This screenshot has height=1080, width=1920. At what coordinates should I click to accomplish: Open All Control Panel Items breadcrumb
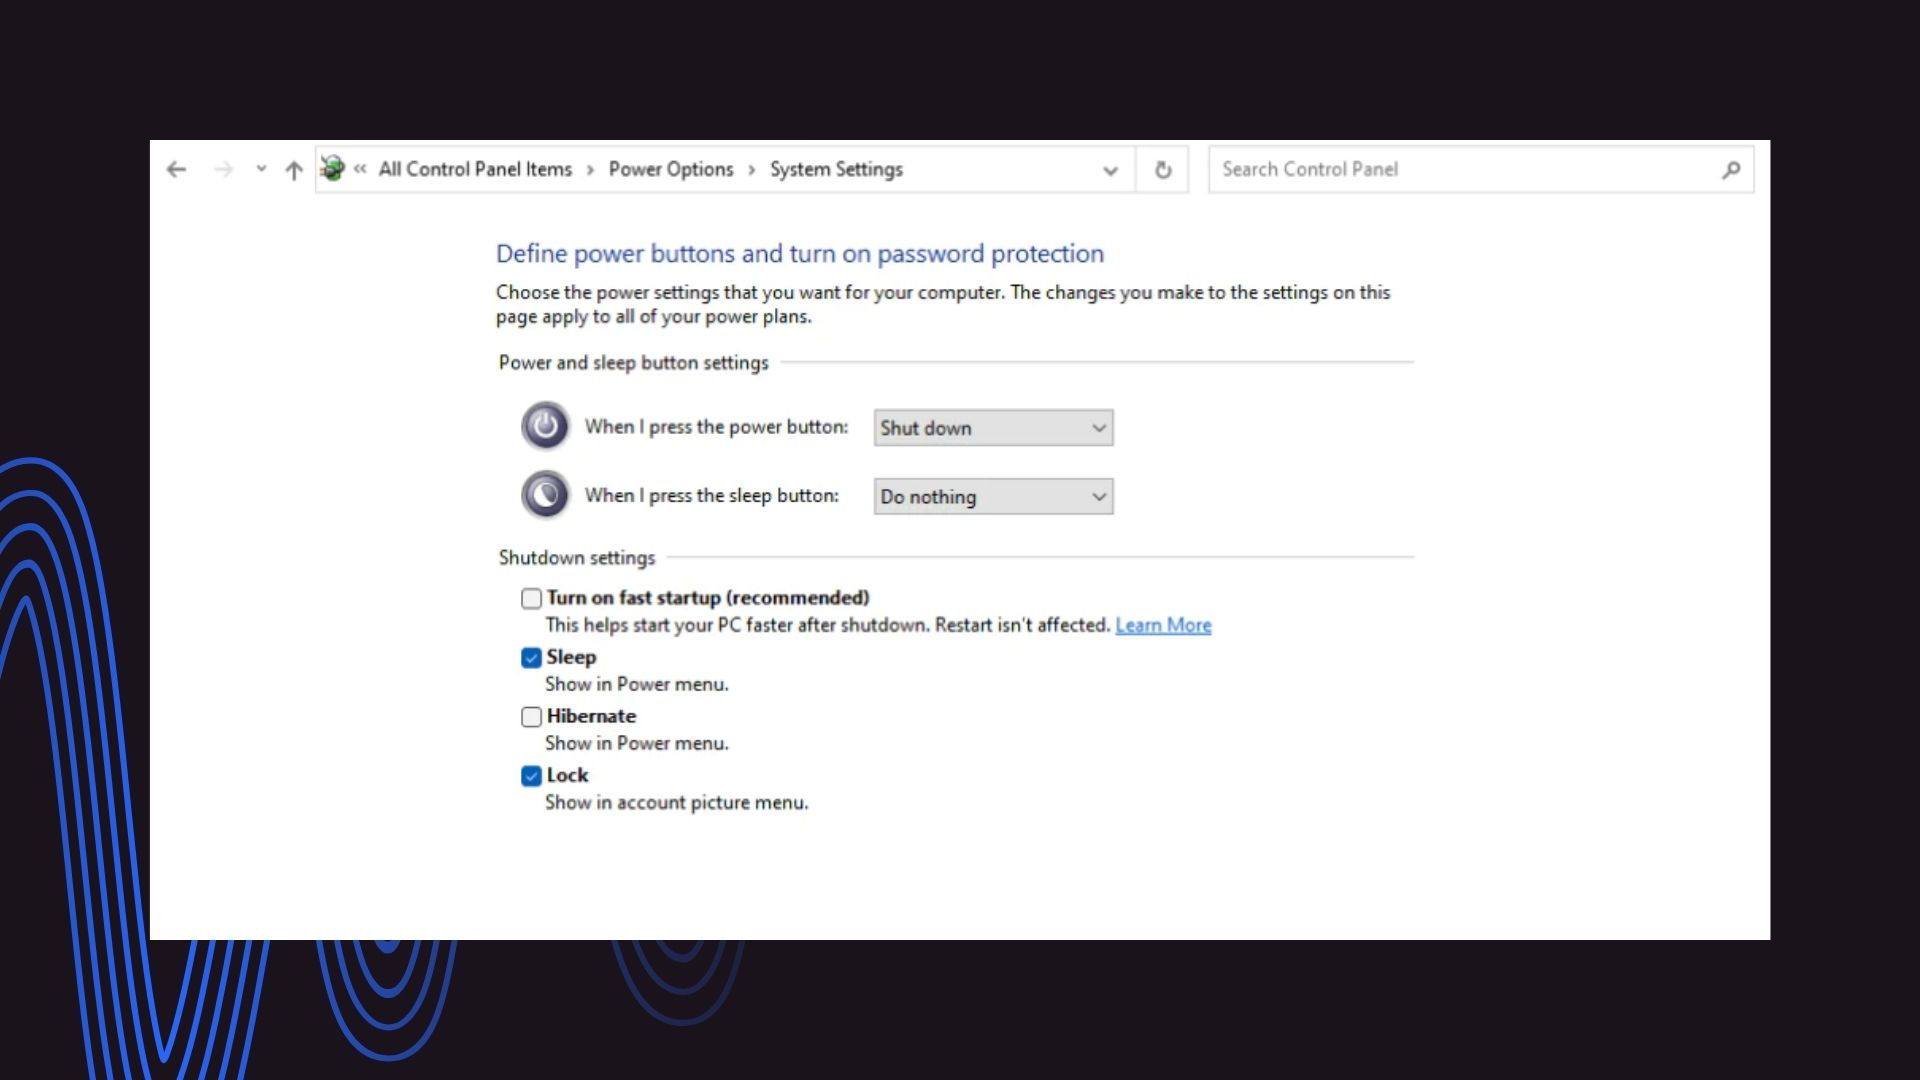click(475, 169)
